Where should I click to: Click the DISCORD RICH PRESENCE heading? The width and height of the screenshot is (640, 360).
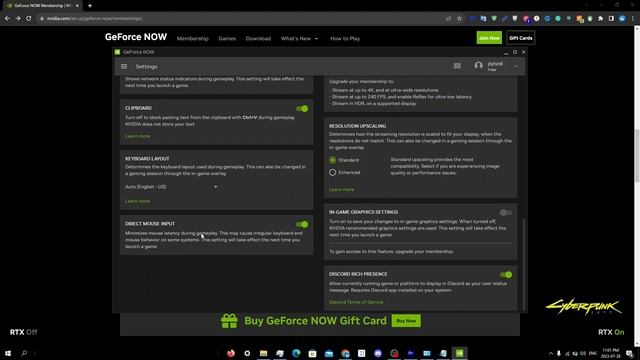point(358,274)
